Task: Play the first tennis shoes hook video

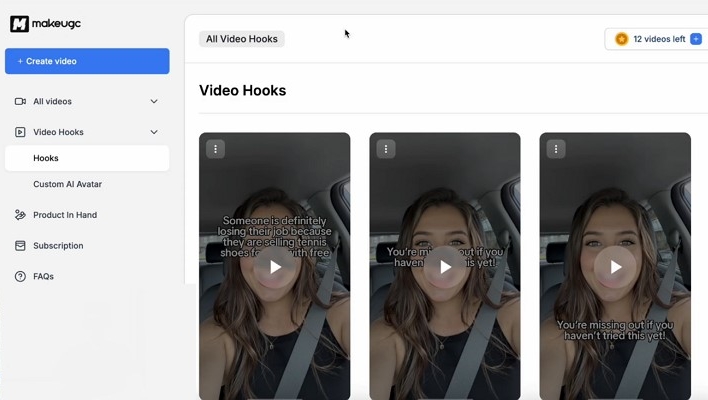Action: 275,267
